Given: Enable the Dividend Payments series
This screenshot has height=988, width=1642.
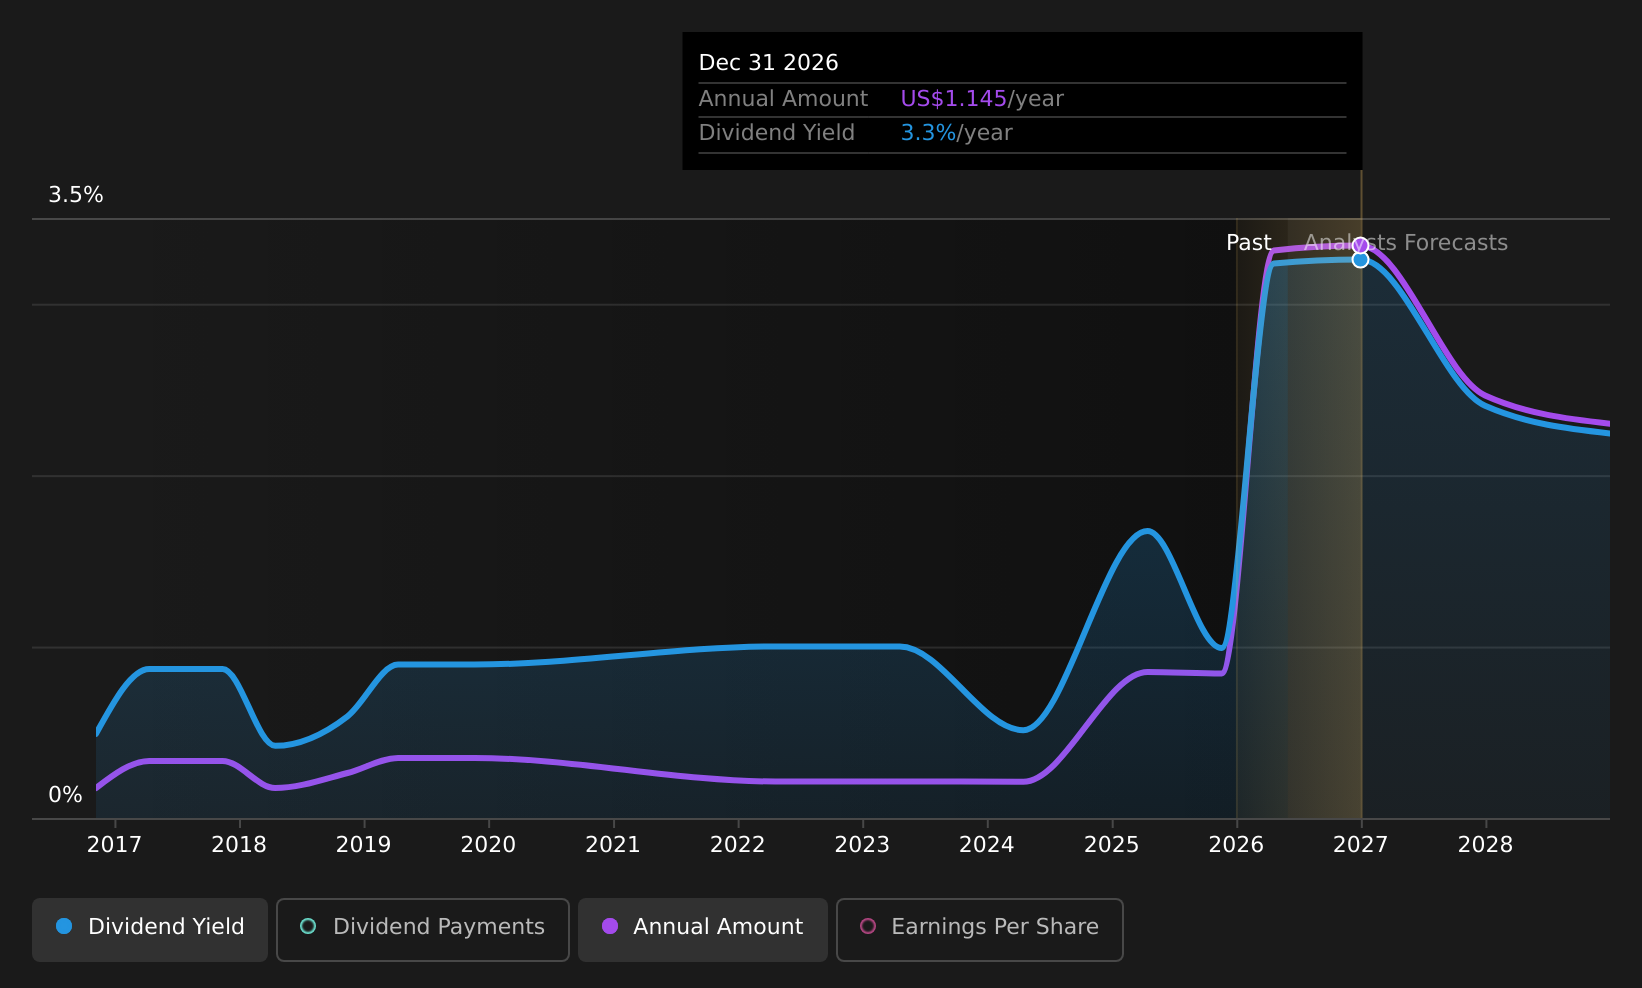Looking at the screenshot, I should [x=423, y=929].
